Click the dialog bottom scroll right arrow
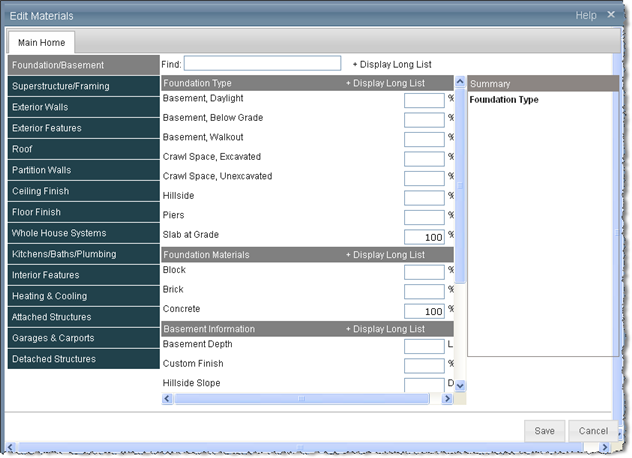632x458 pixels. click(x=604, y=447)
